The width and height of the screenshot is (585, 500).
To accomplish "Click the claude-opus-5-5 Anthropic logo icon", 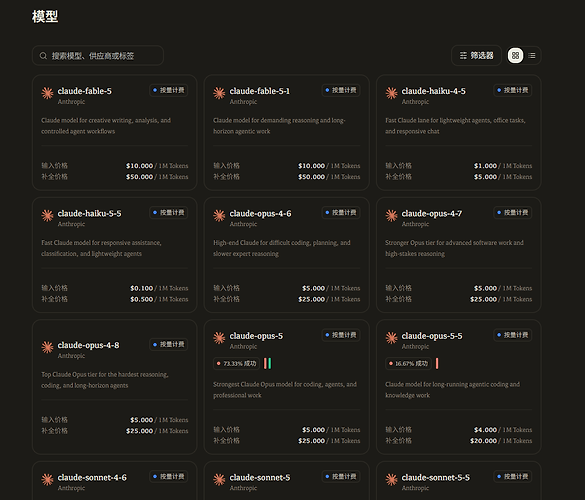I will (x=391, y=338).
